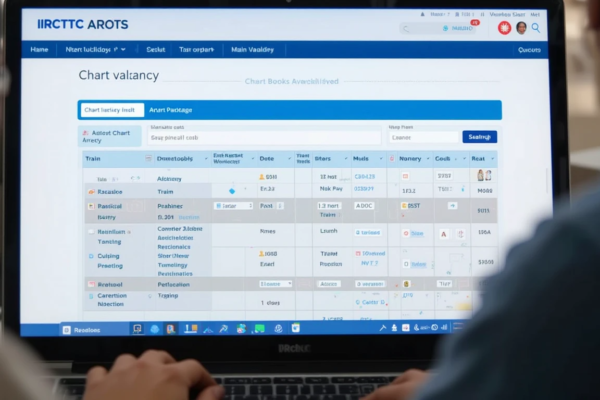Toggle the checkbox in Culsing row Nonery cell
This screenshot has width=600, height=400.
[x=406, y=264]
